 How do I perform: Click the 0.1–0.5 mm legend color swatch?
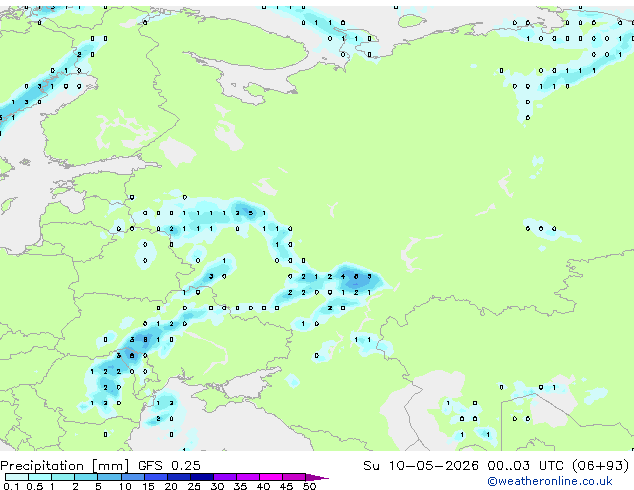click(x=17, y=477)
